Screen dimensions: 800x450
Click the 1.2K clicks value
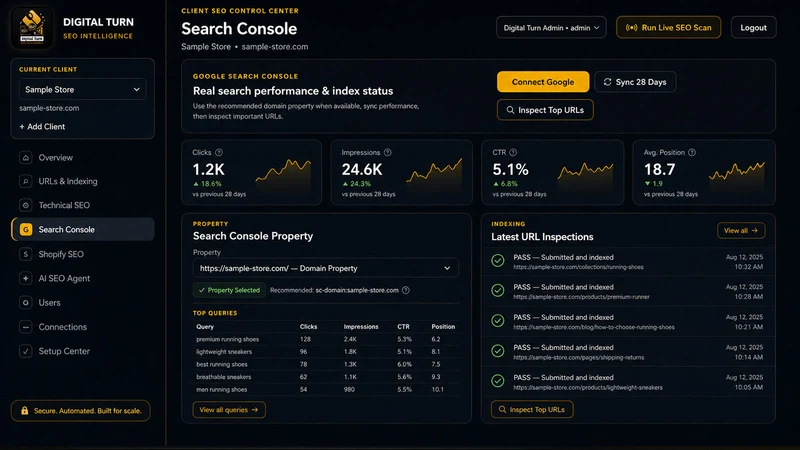208,169
